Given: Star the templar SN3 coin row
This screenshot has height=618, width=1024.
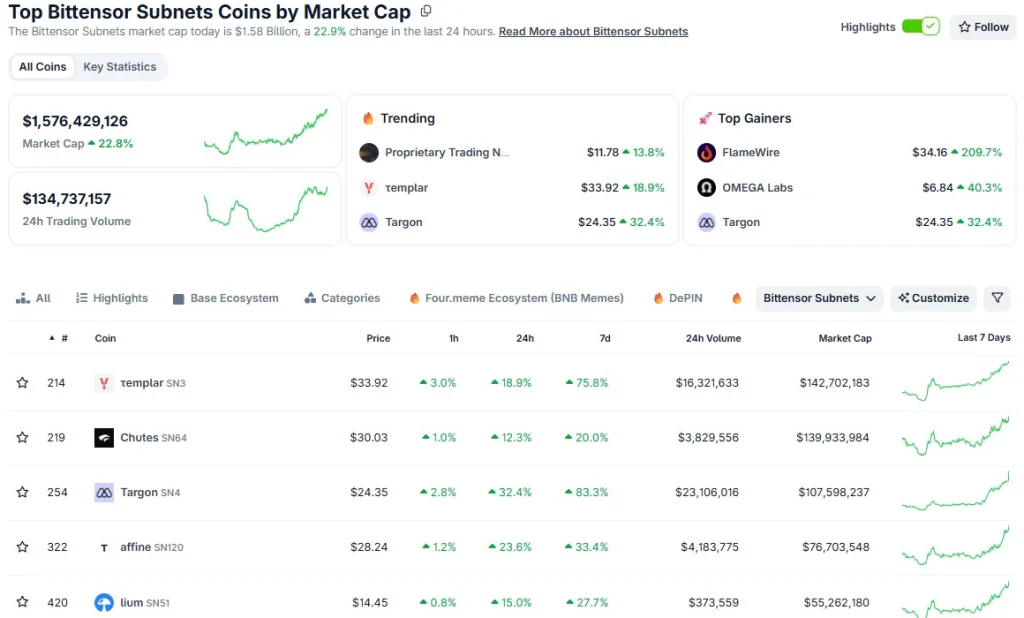Looking at the screenshot, I should (x=23, y=383).
